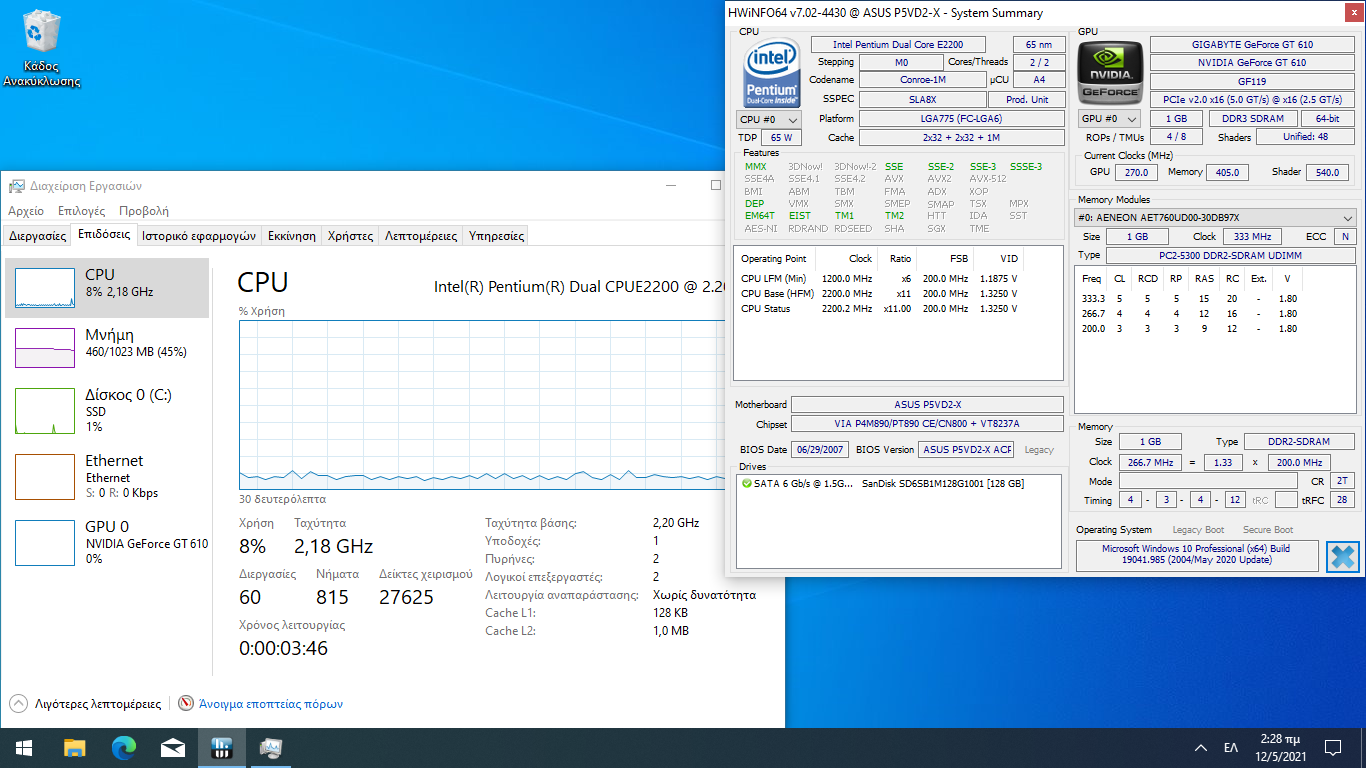Switch to the Λεπτομέρειες tab
The image size is (1366, 768).
421,236
